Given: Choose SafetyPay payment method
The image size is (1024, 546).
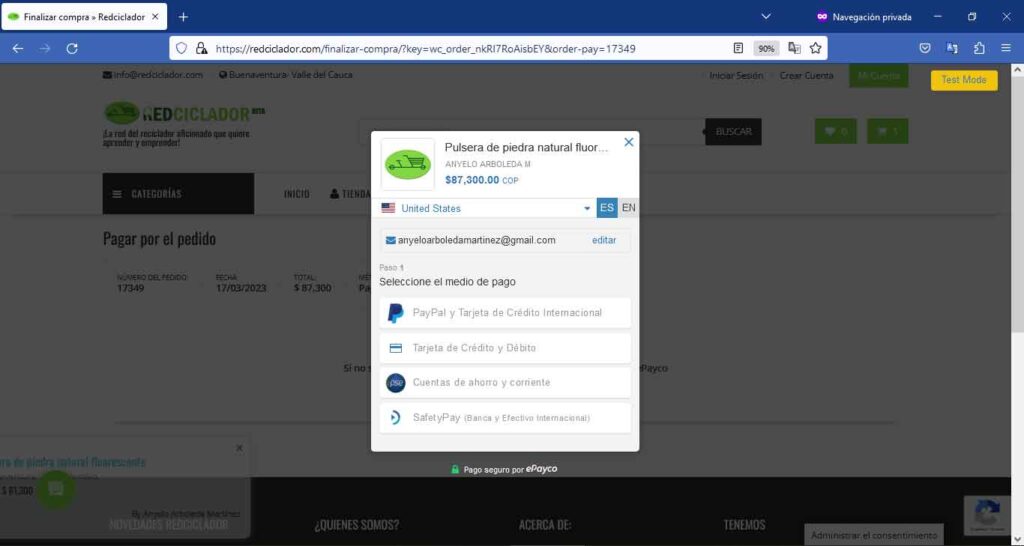Looking at the screenshot, I should [x=505, y=417].
